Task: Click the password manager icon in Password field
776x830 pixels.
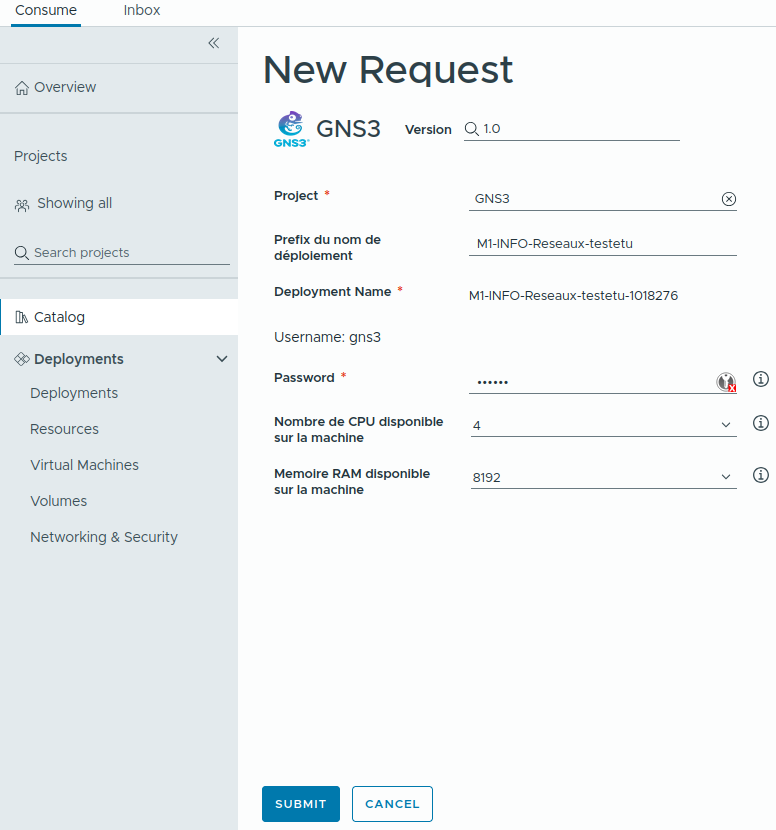Action: [726, 381]
